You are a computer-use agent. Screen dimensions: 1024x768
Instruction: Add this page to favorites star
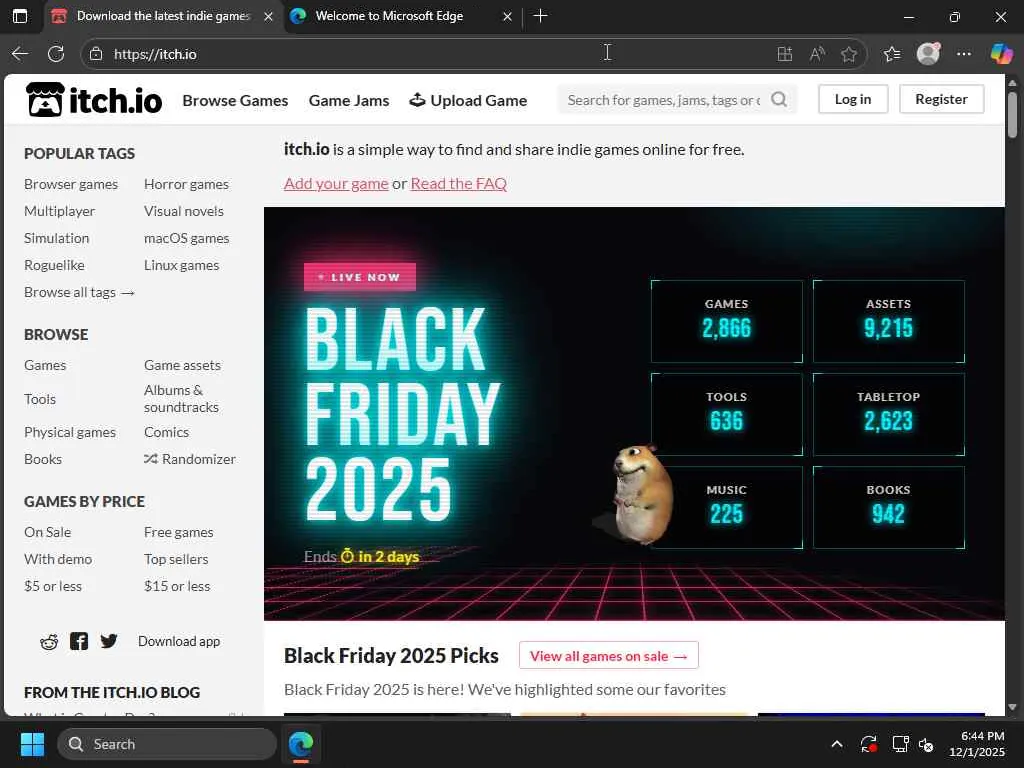coord(849,54)
